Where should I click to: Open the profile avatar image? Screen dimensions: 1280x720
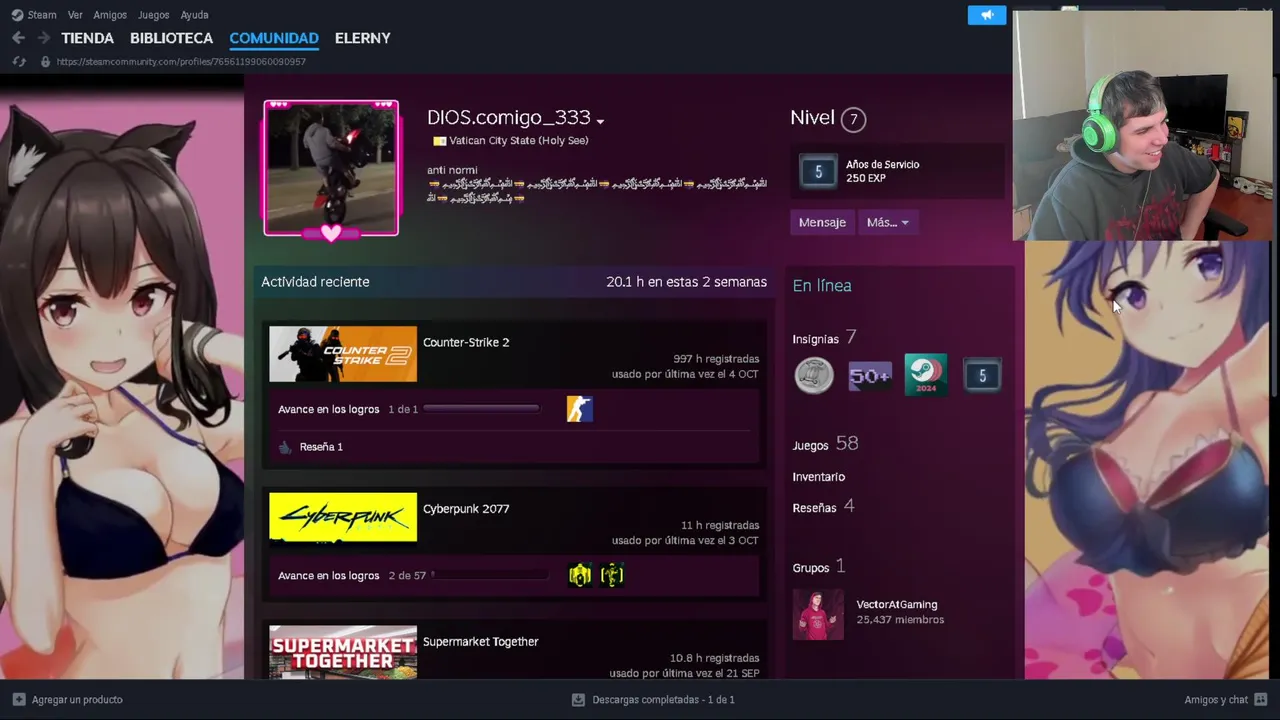point(331,168)
